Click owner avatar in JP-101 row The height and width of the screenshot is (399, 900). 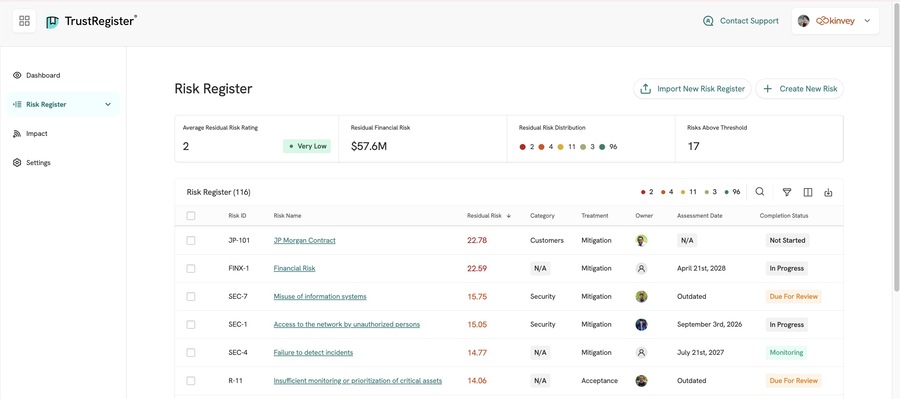click(x=641, y=241)
